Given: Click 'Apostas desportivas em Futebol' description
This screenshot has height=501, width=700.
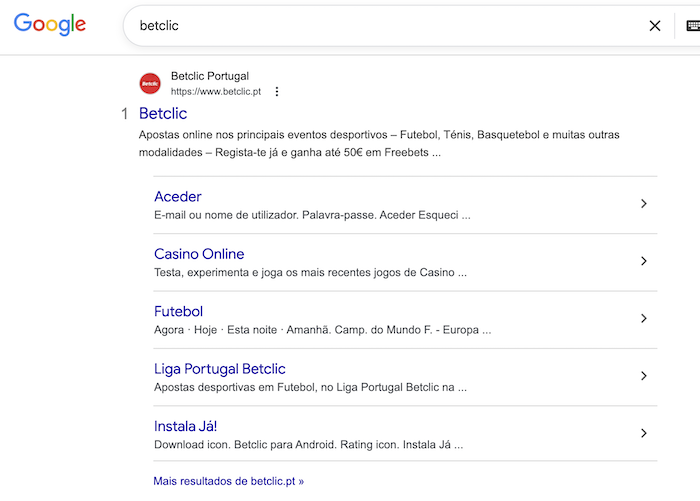Looking at the screenshot, I should tap(310, 387).
